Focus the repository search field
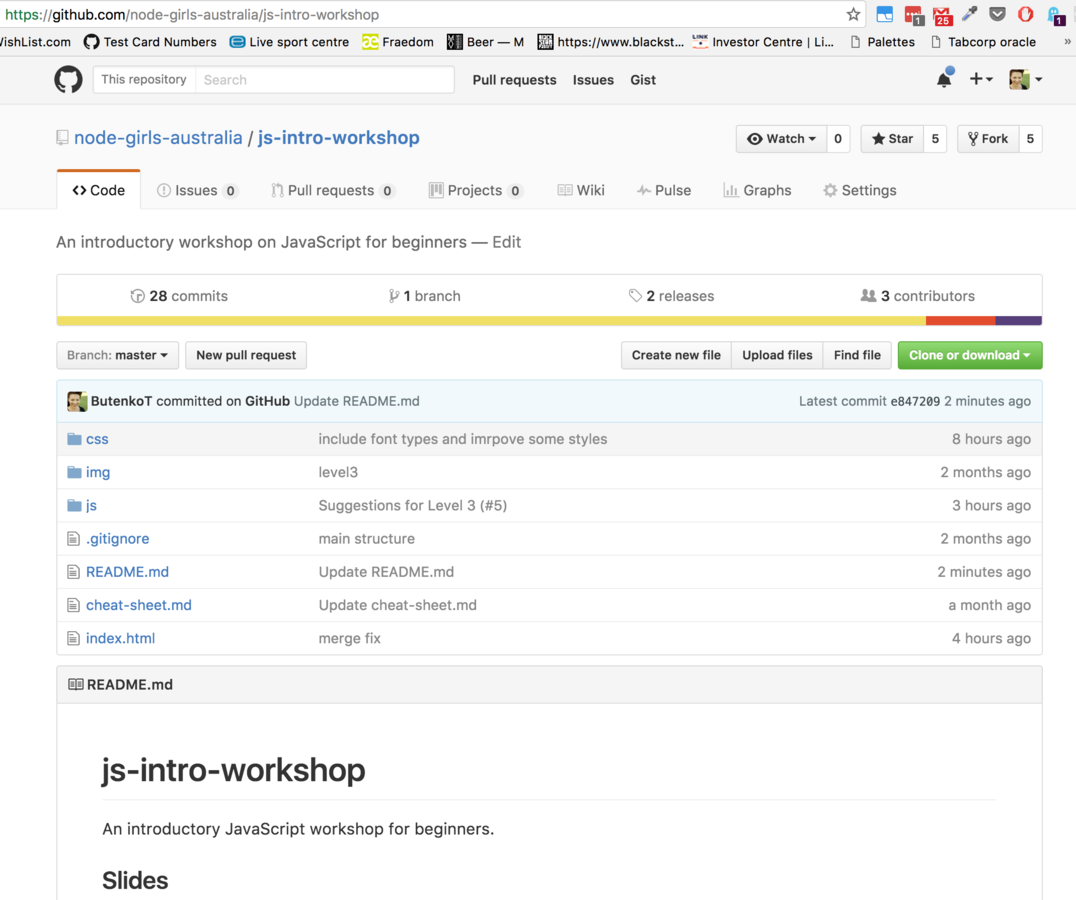1076x900 pixels. (x=325, y=80)
